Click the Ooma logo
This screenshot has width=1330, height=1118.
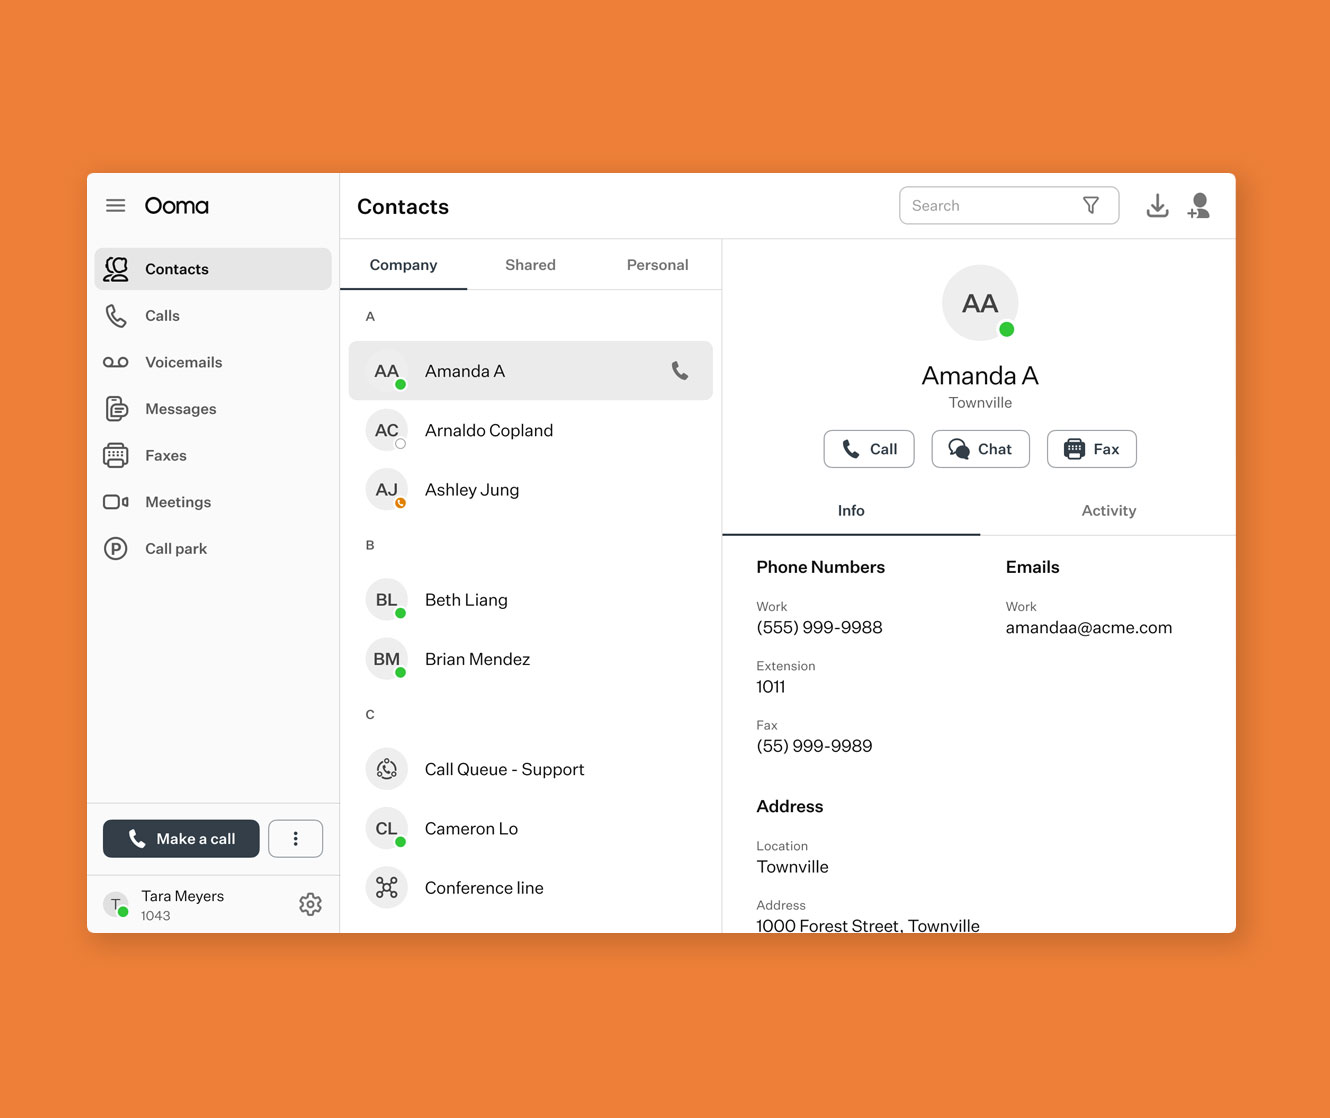177,205
